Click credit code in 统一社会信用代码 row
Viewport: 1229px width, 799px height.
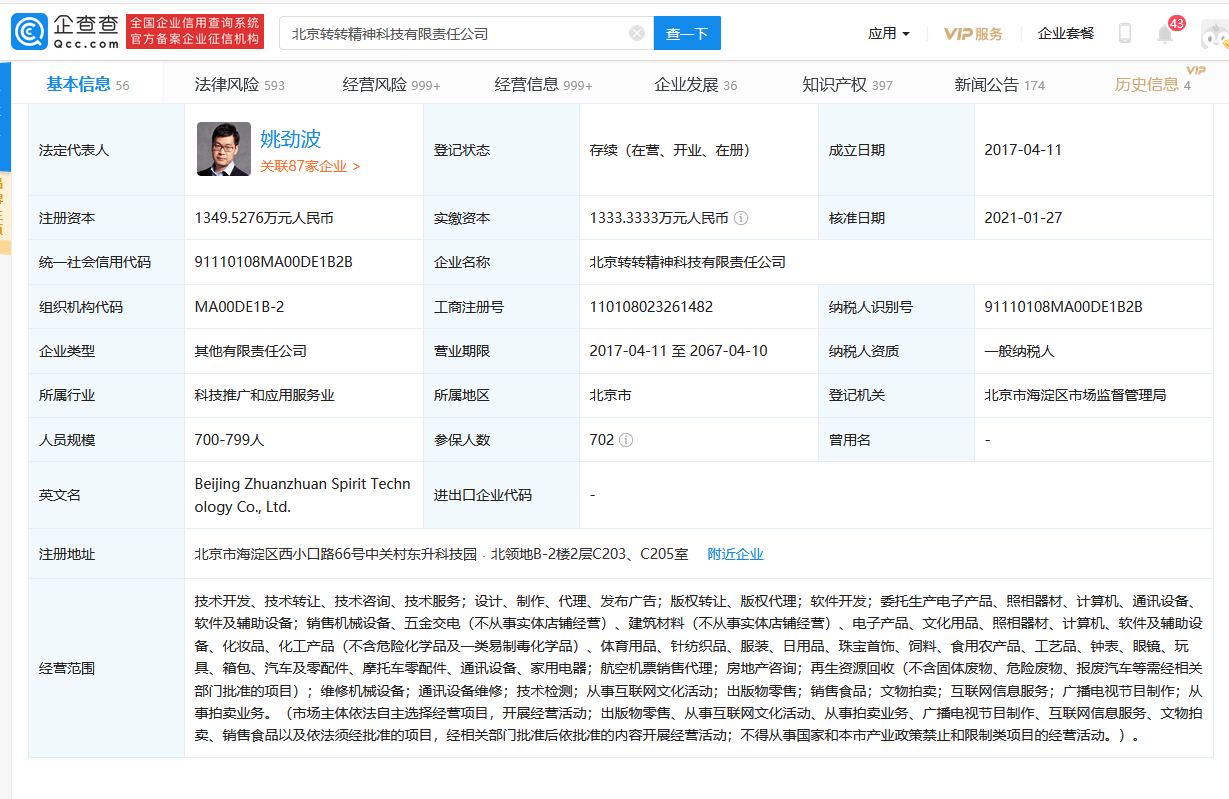(274, 262)
